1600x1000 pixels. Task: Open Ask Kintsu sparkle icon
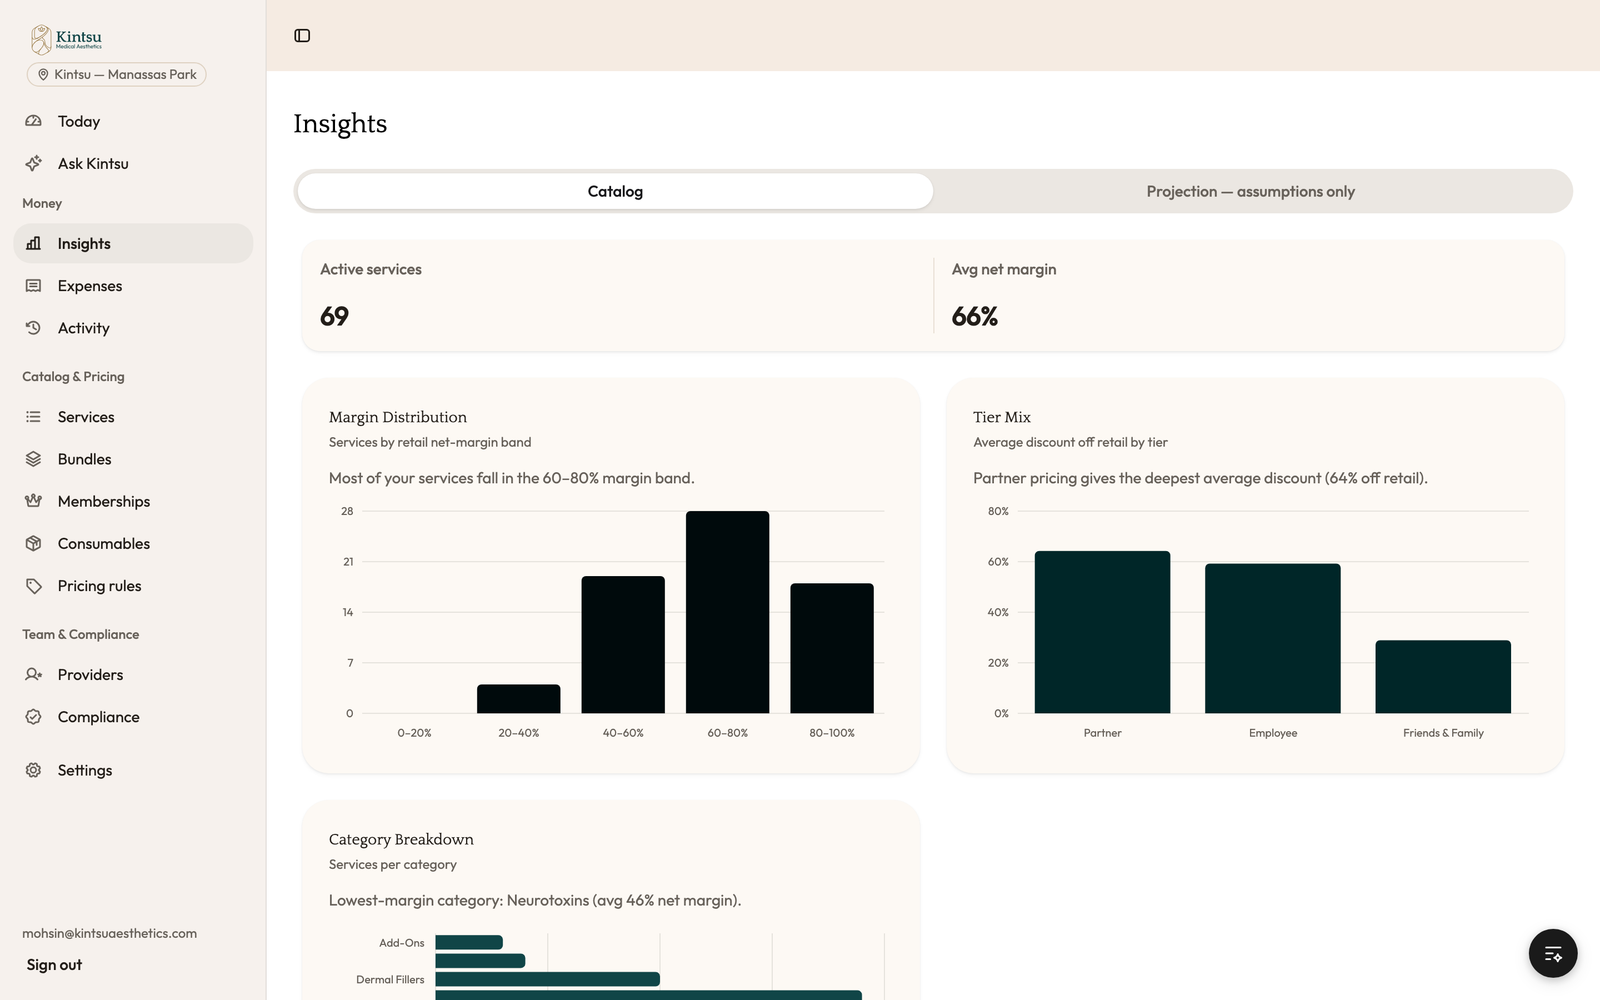(33, 163)
